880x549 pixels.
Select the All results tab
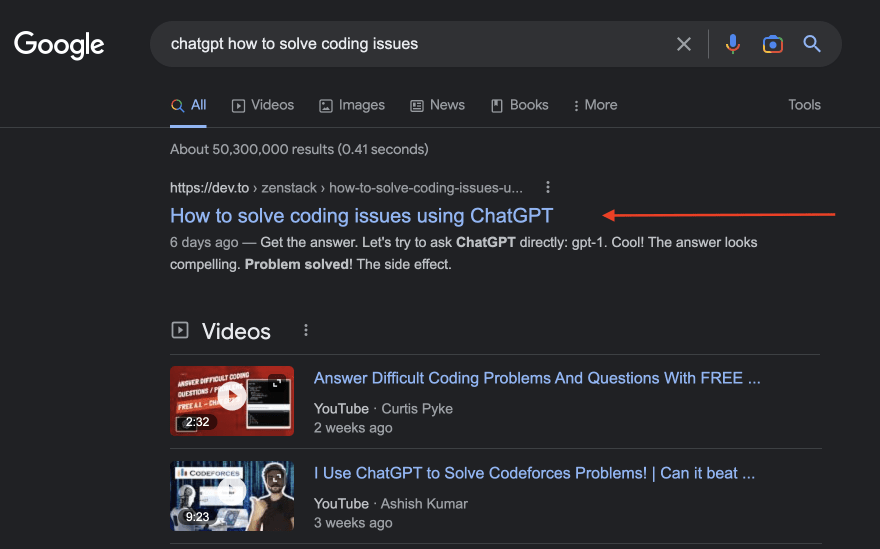click(189, 105)
